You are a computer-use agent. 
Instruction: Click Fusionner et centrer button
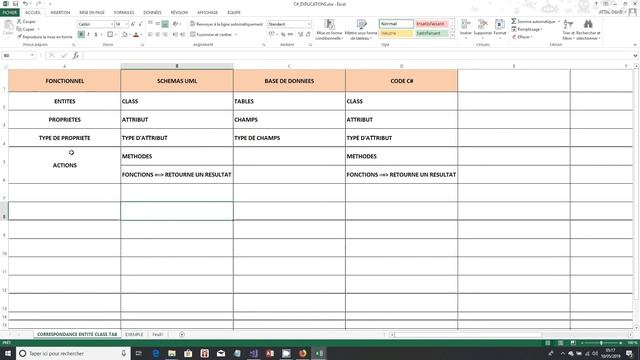(211, 35)
